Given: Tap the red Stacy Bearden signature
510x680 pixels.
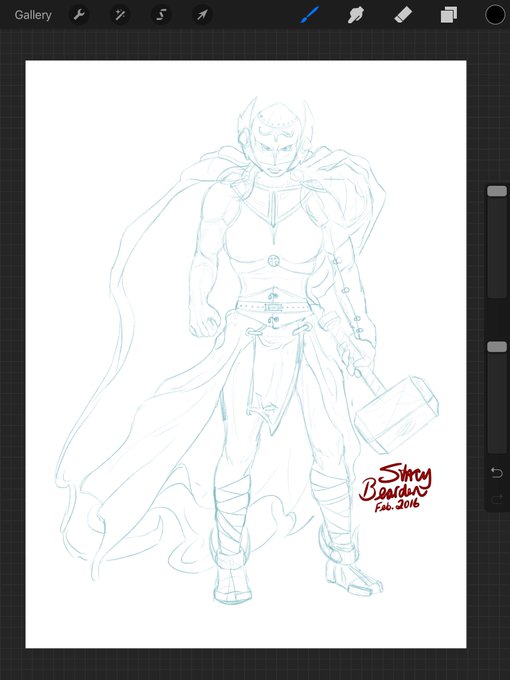Looking at the screenshot, I should (396, 488).
